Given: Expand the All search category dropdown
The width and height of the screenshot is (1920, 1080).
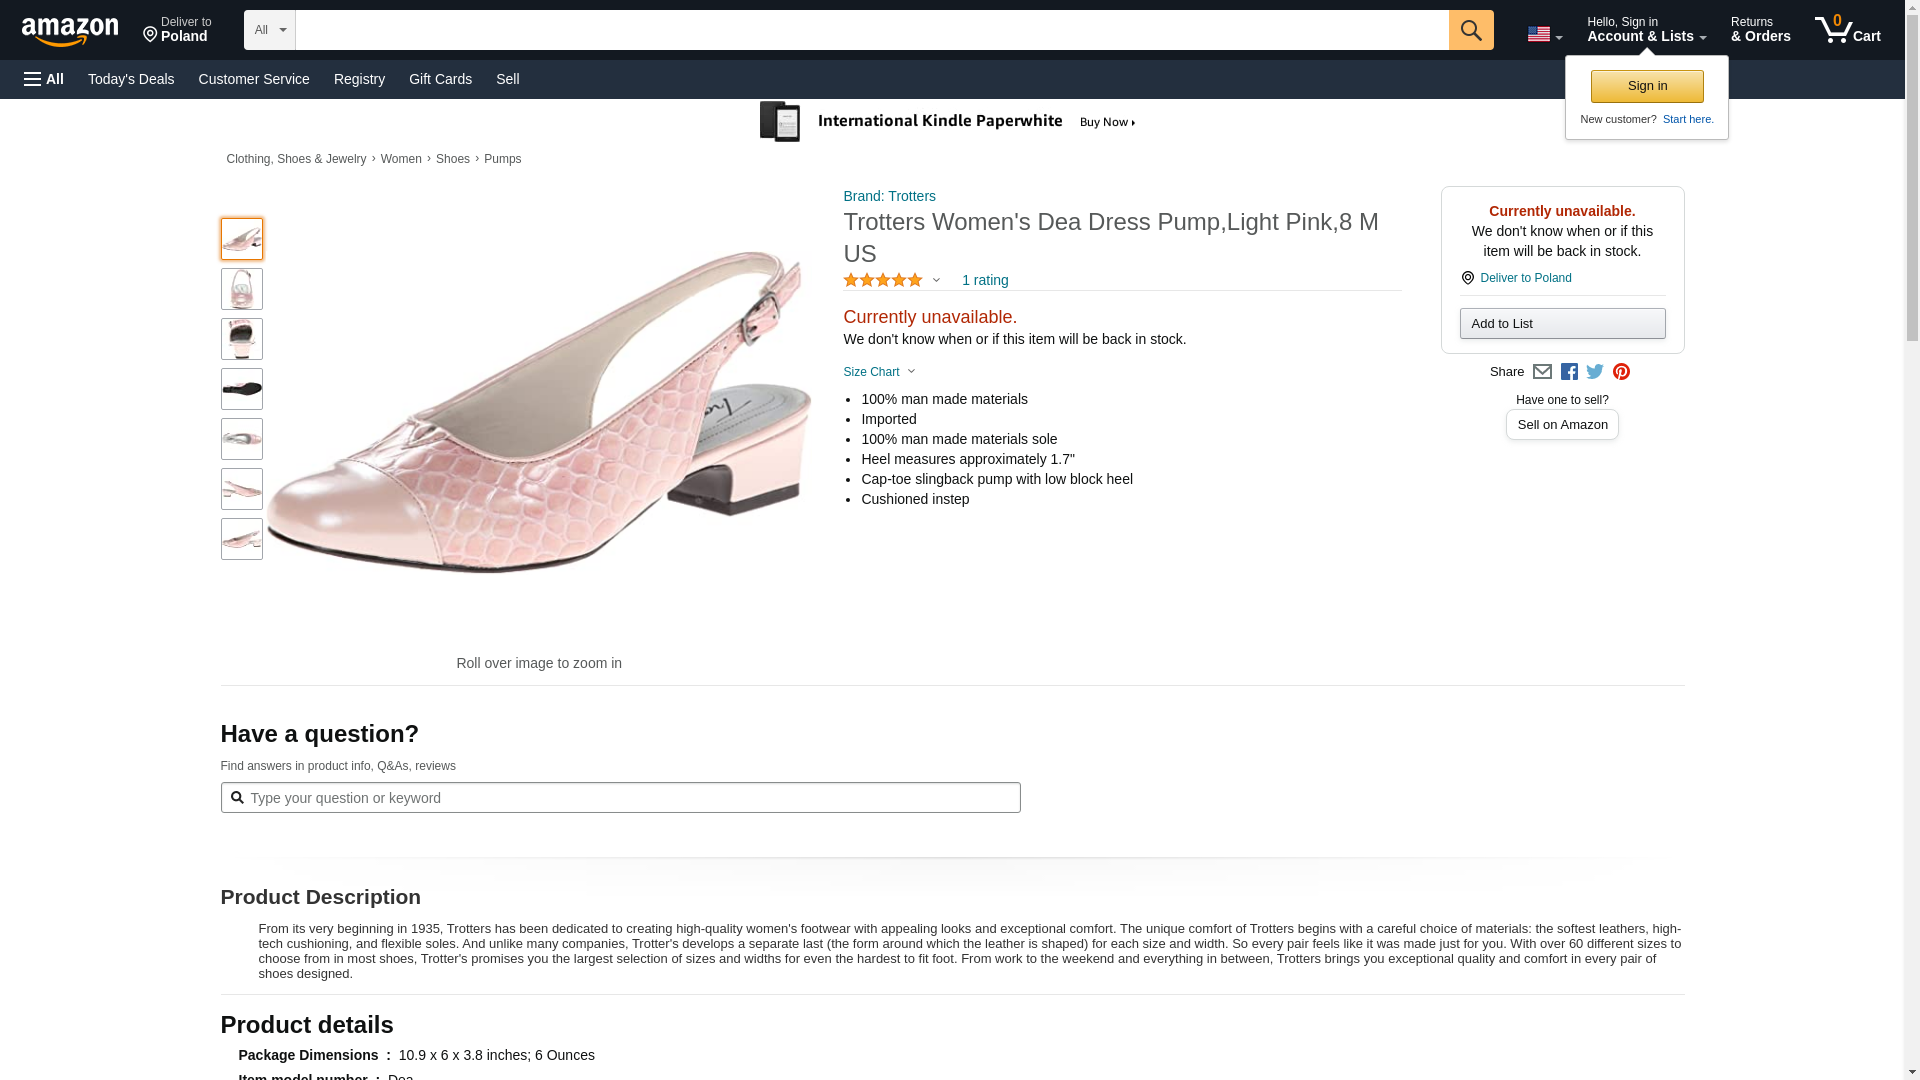Looking at the screenshot, I should coord(270,30).
